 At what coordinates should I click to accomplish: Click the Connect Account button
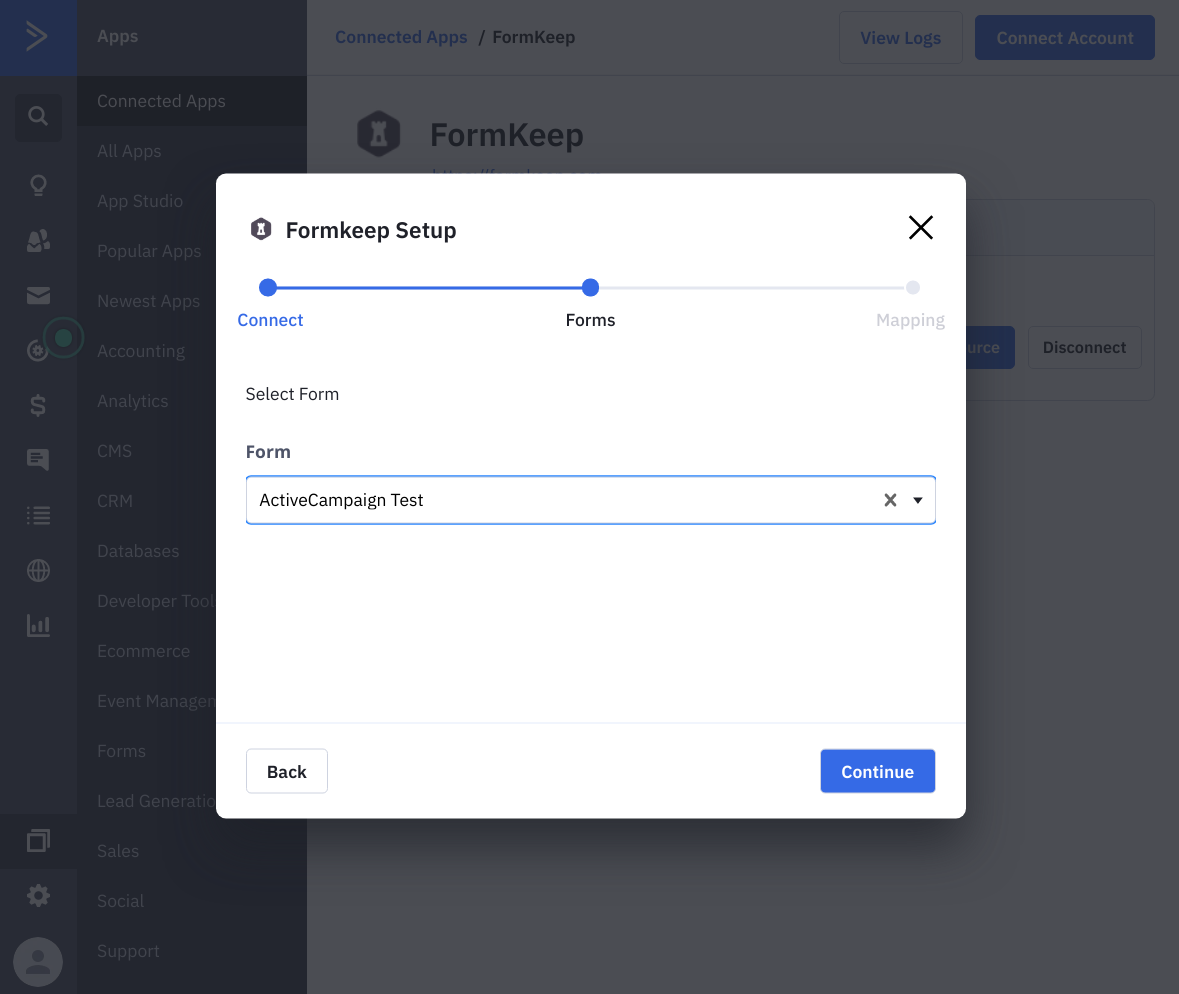click(x=1065, y=38)
